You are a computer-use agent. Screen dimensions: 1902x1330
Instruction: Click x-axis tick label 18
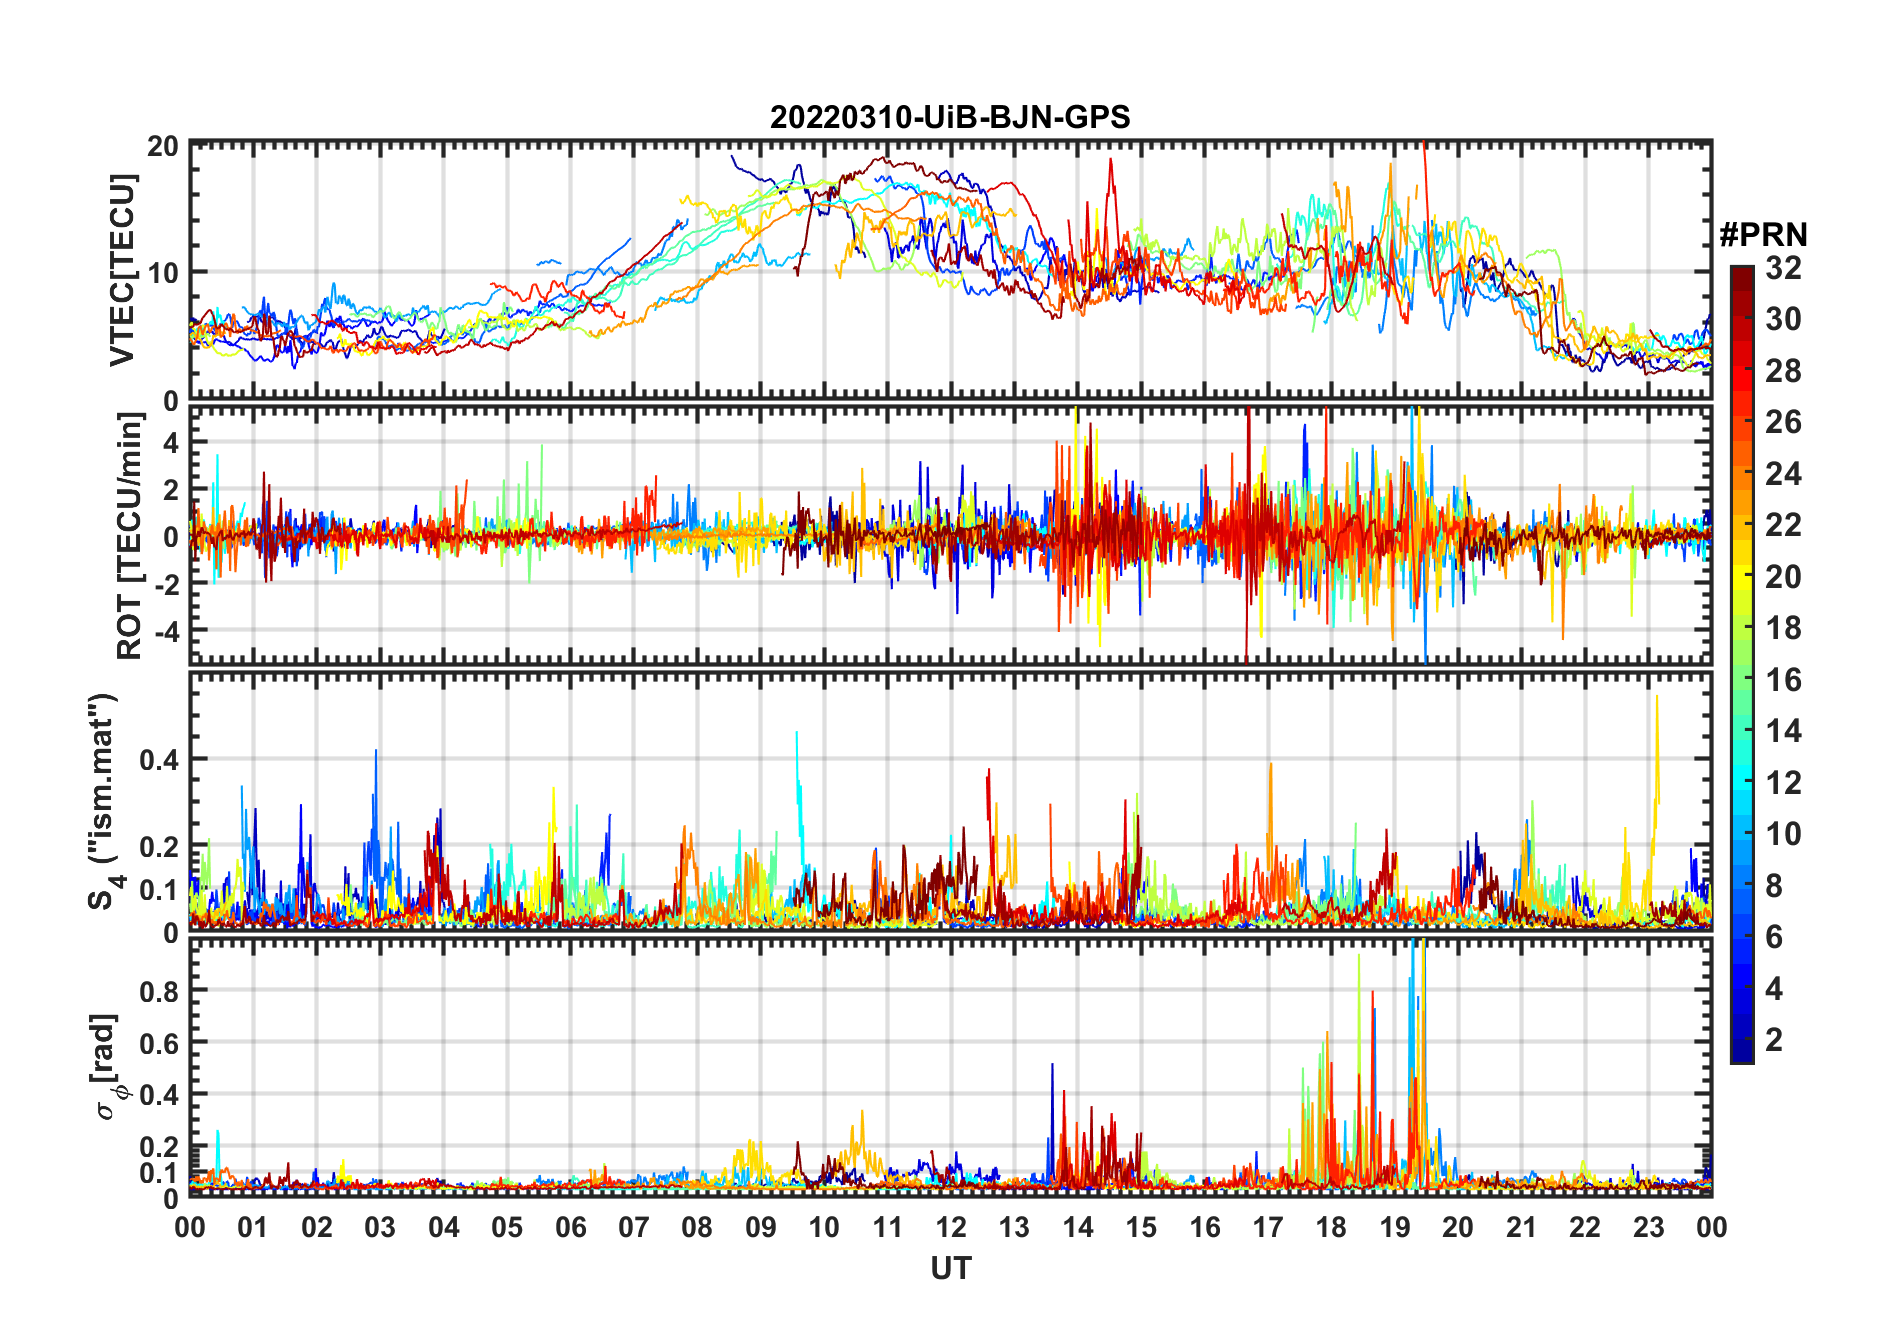click(1331, 1227)
